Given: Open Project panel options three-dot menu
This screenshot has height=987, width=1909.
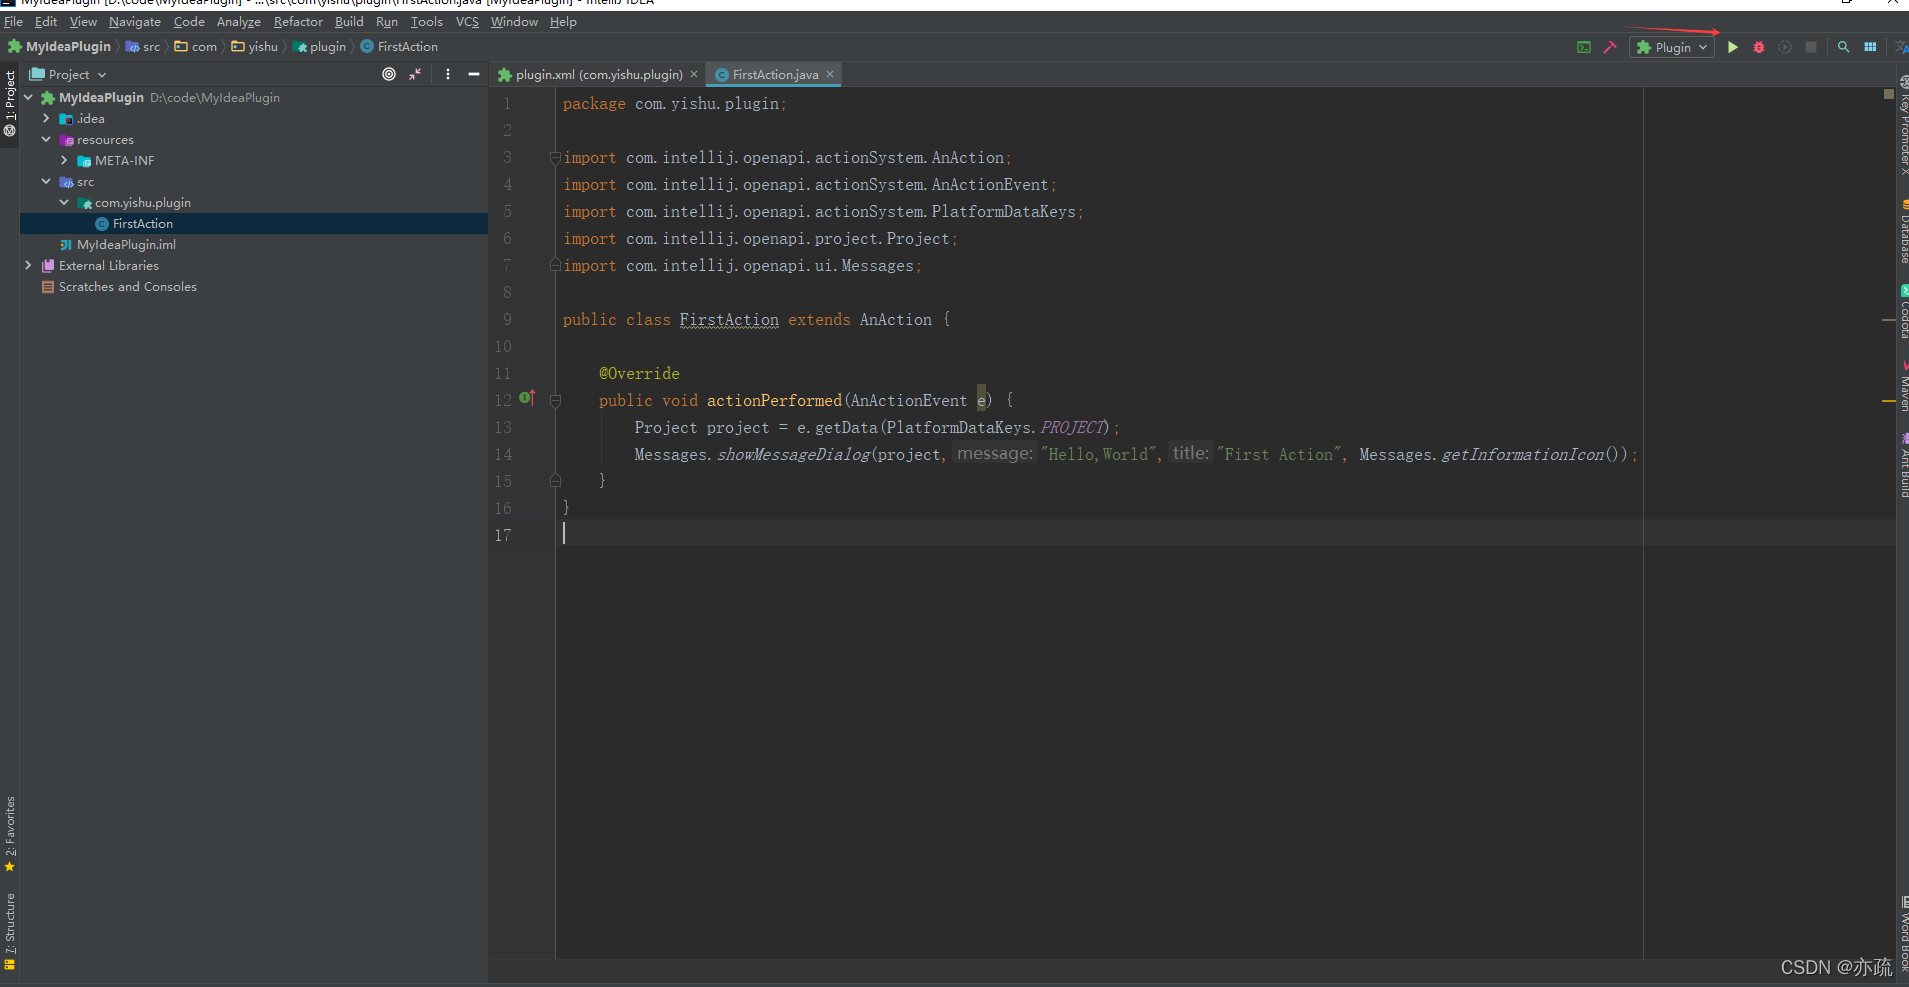Looking at the screenshot, I should coord(448,74).
